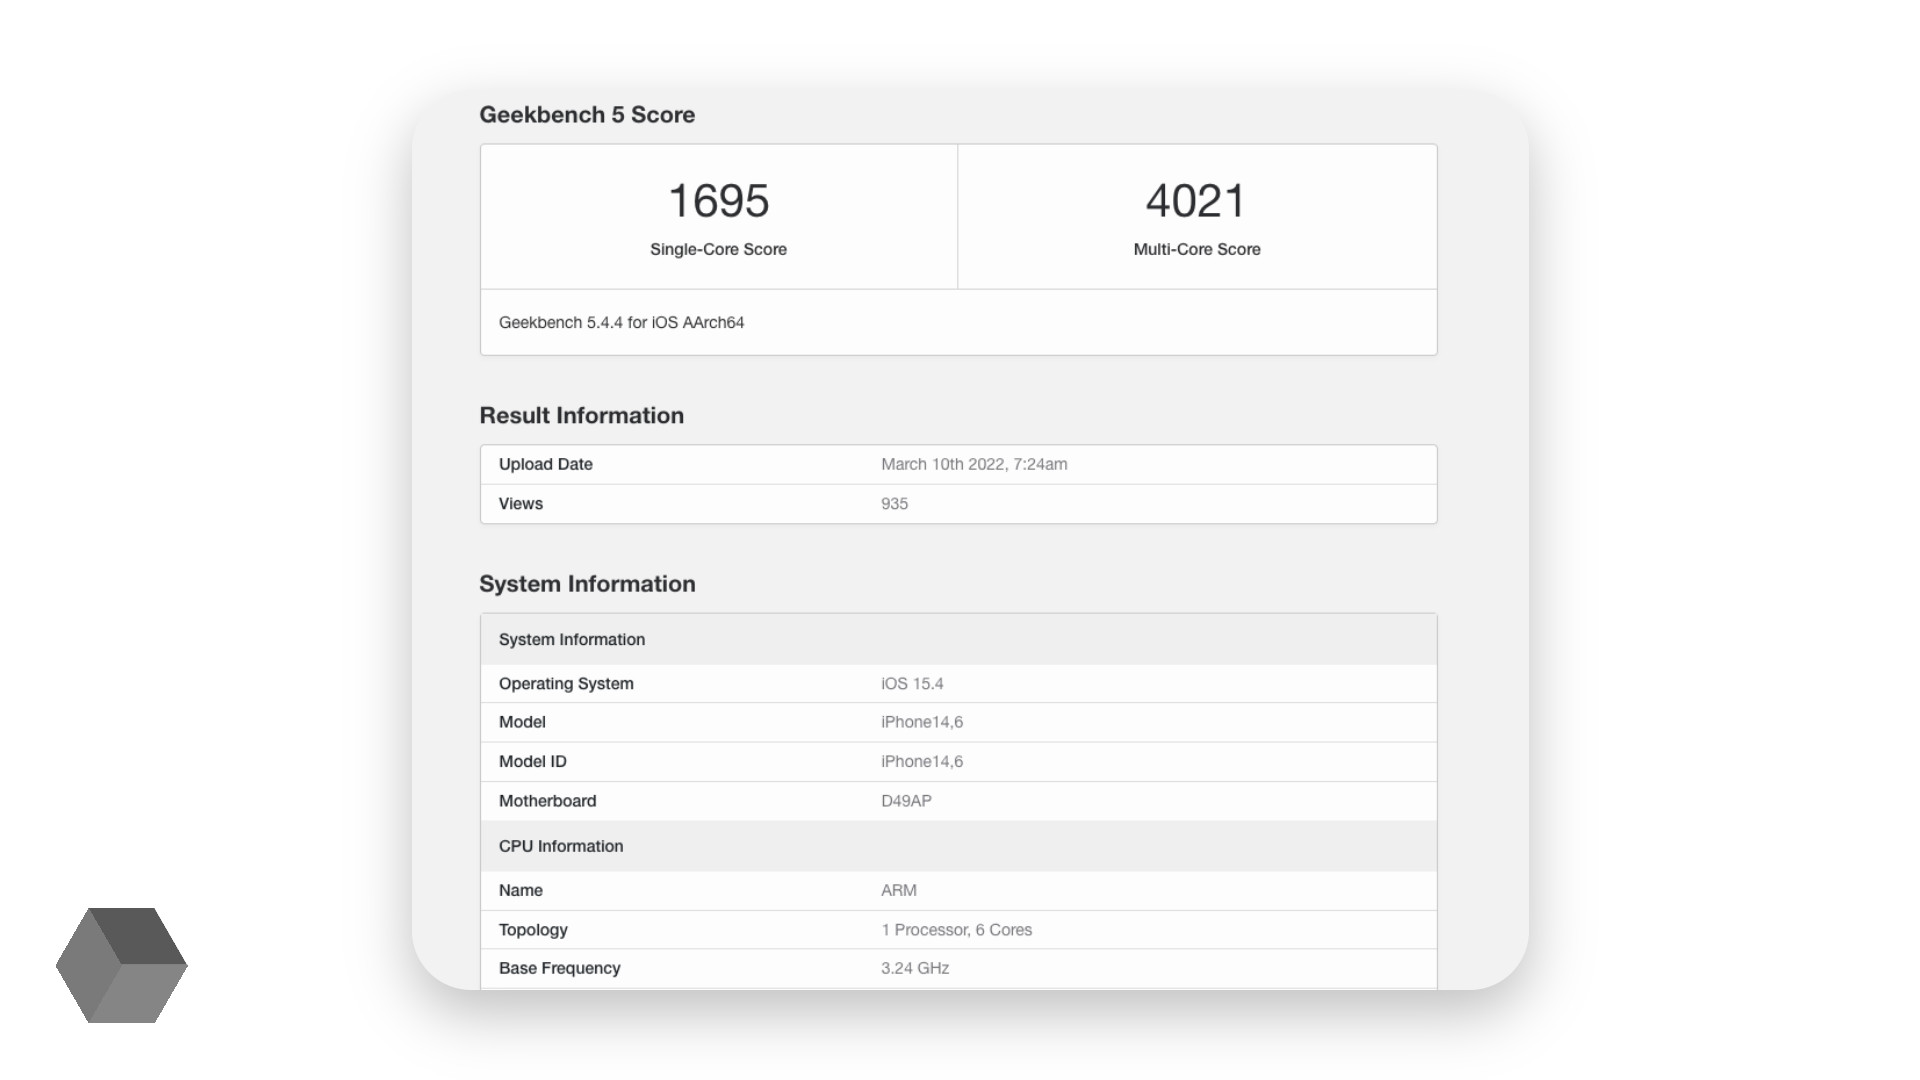This screenshot has width=1920, height=1080.
Task: Select the iOS 15.4 value
Action: pos(912,684)
